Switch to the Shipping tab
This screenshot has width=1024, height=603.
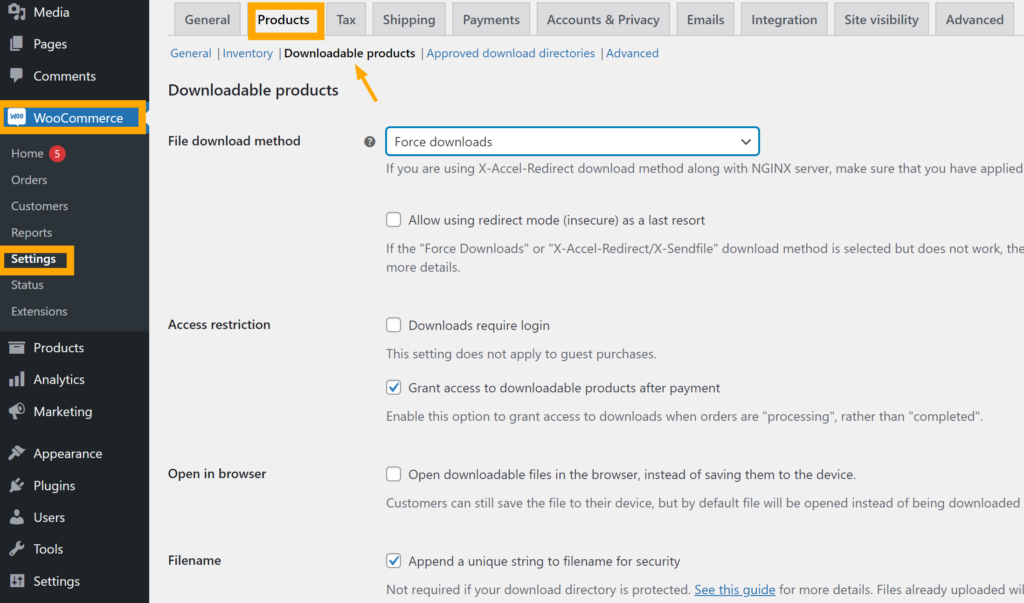pos(409,19)
